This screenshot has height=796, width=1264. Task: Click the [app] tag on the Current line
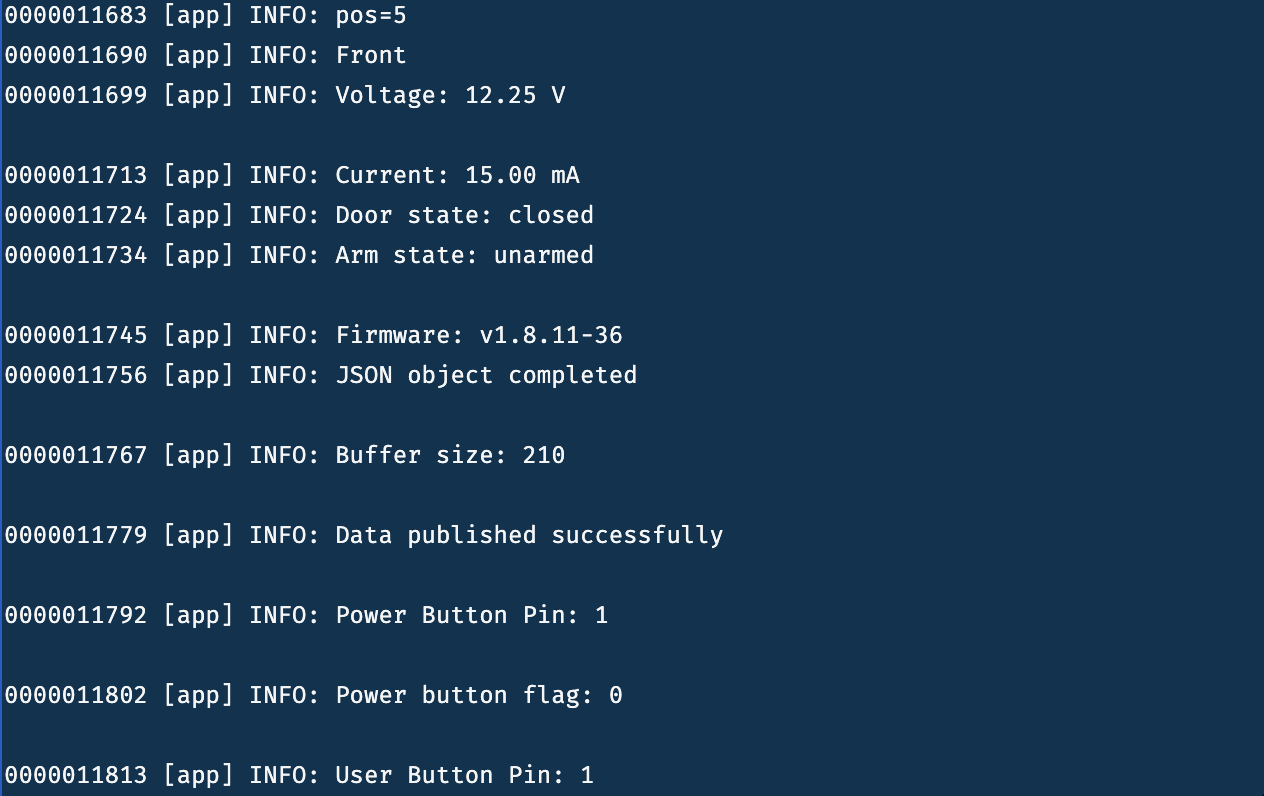(198, 176)
